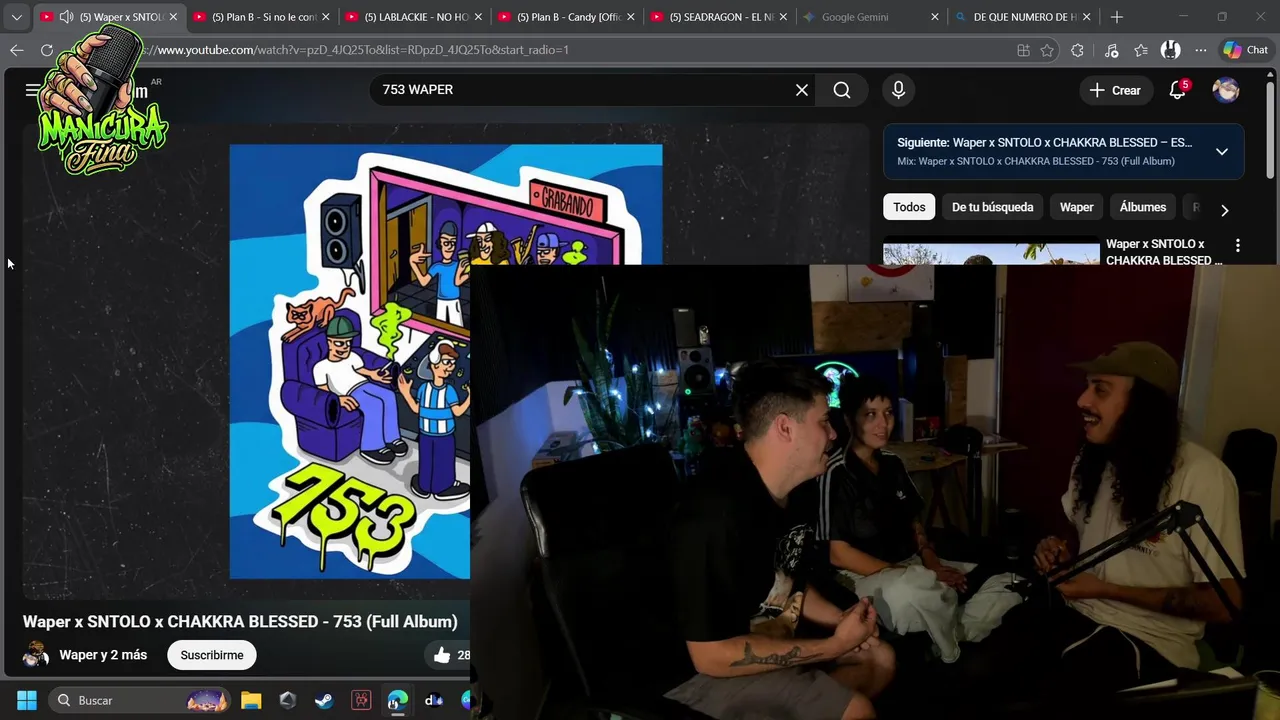Open the Unity Hub taskbar icon
Viewport: 1280px width, 720px height.
coord(288,700)
